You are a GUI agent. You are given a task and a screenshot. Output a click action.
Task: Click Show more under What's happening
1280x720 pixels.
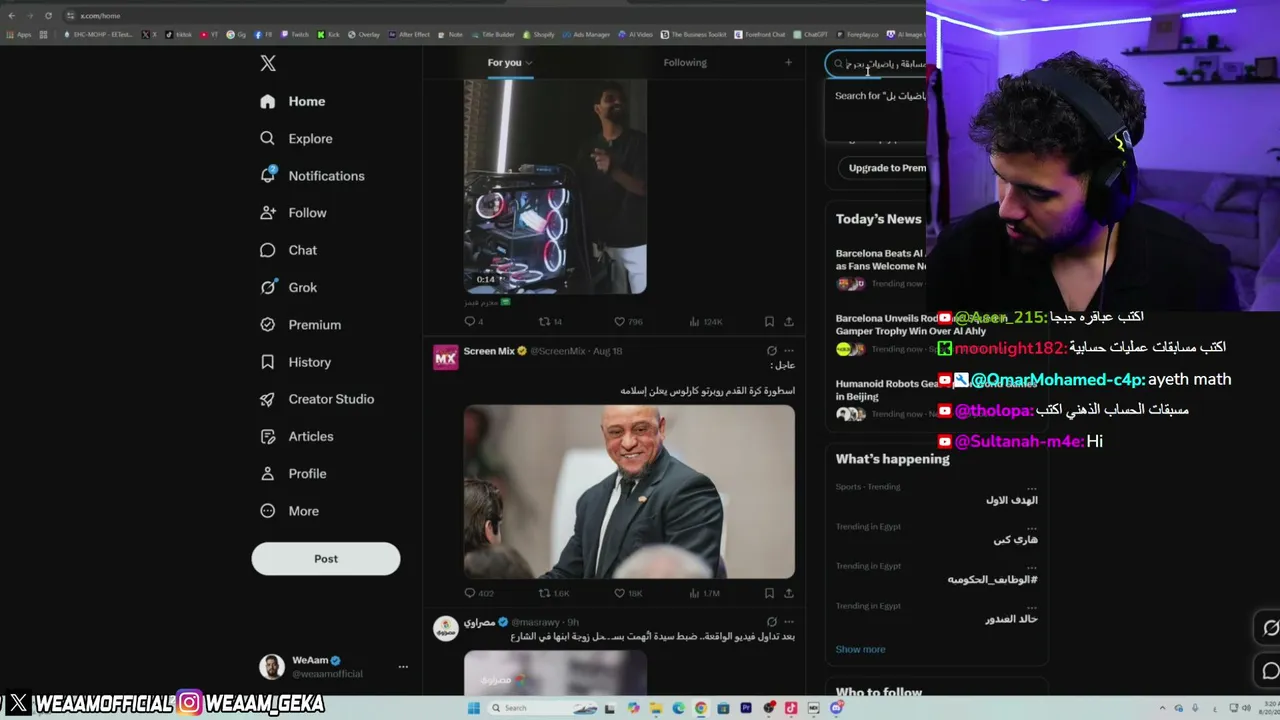click(860, 650)
